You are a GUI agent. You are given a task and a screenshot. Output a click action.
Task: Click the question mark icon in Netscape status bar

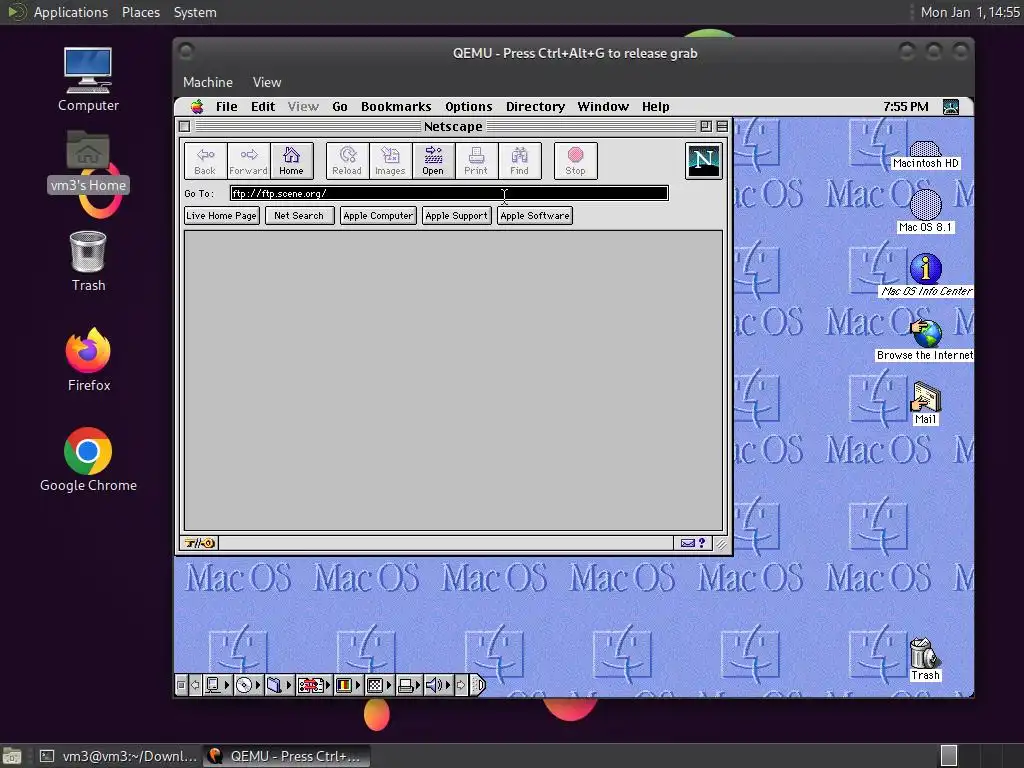pos(701,543)
